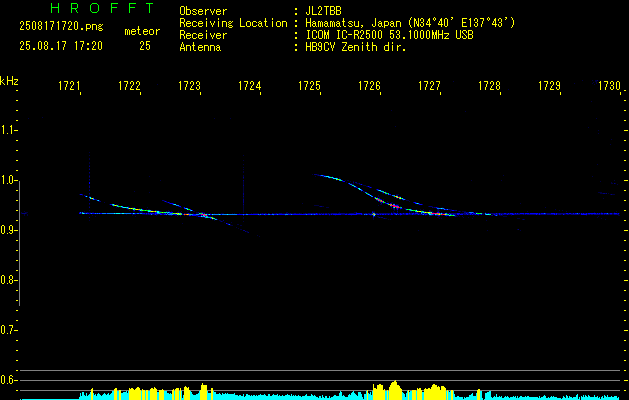Click HB9CV Zenith dir. text
This screenshot has width=629, height=400.
(x=356, y=47)
